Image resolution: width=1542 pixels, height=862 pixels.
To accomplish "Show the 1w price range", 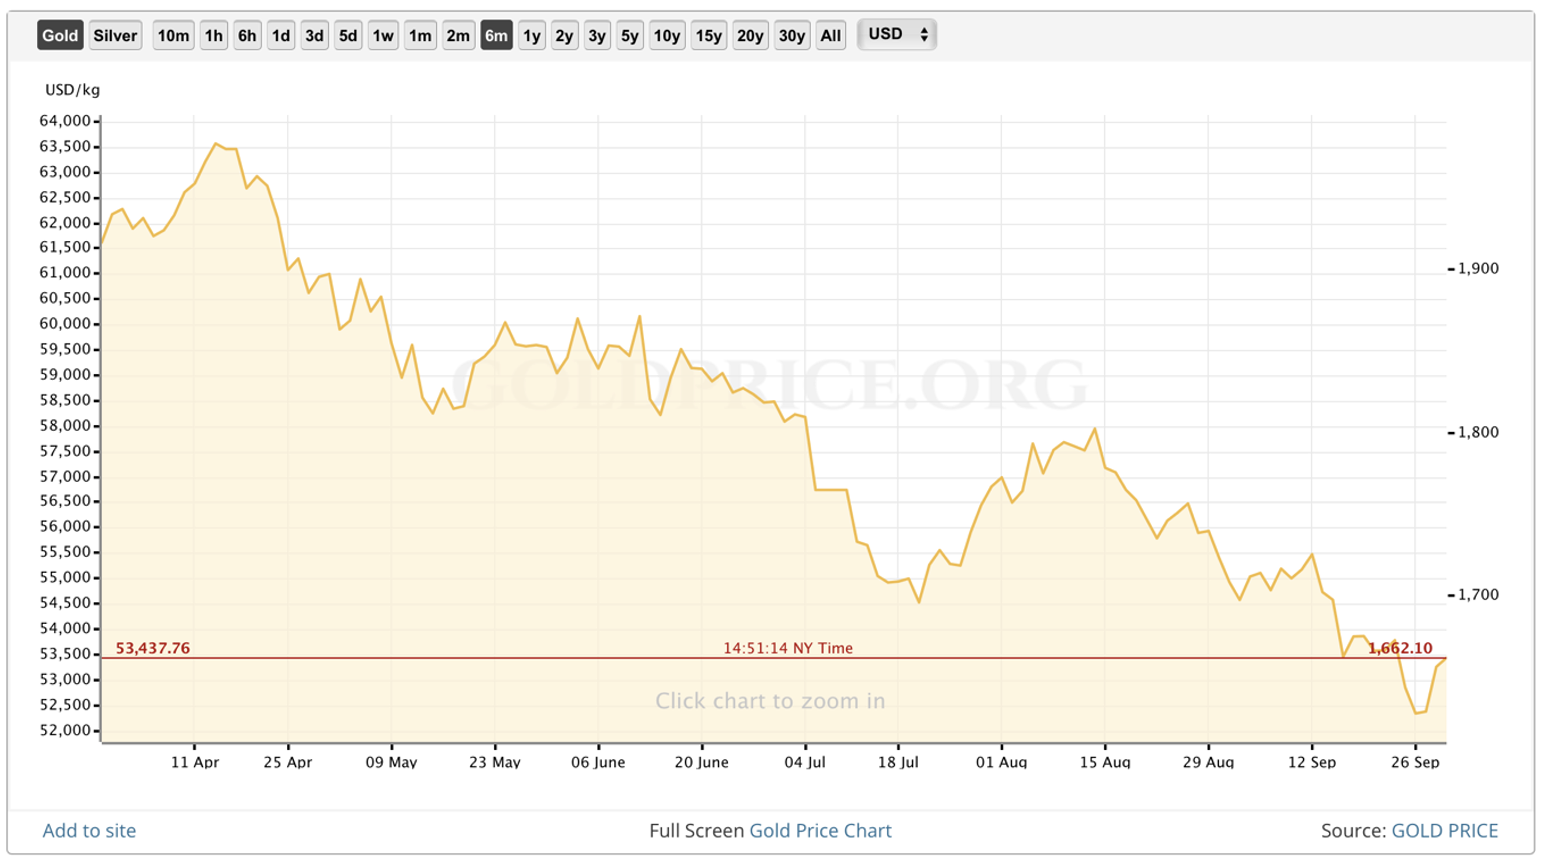I will coord(383,36).
